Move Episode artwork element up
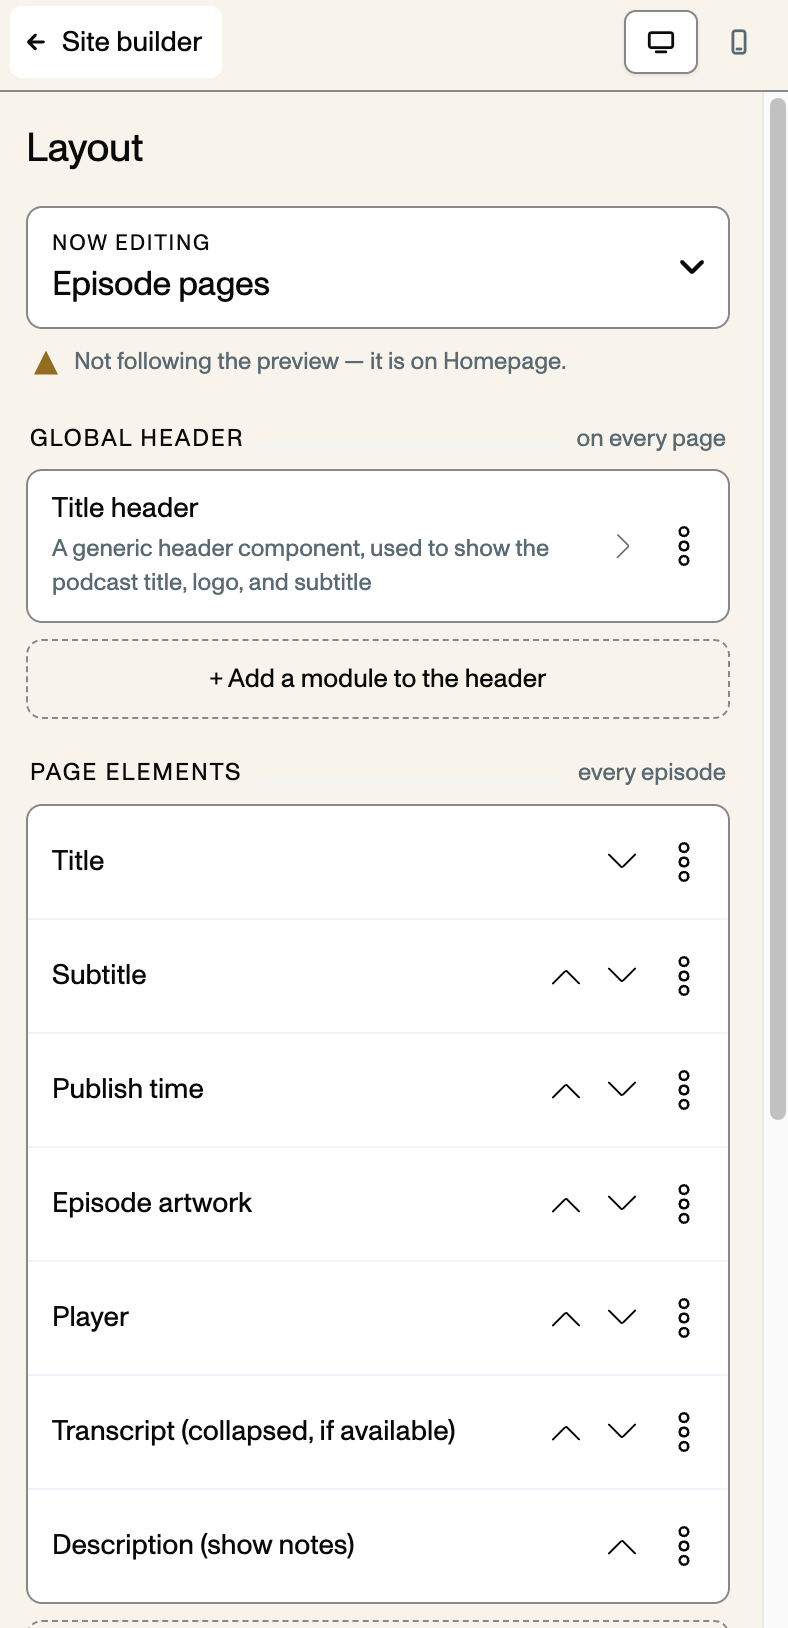Image resolution: width=788 pixels, height=1628 pixels. point(566,1204)
